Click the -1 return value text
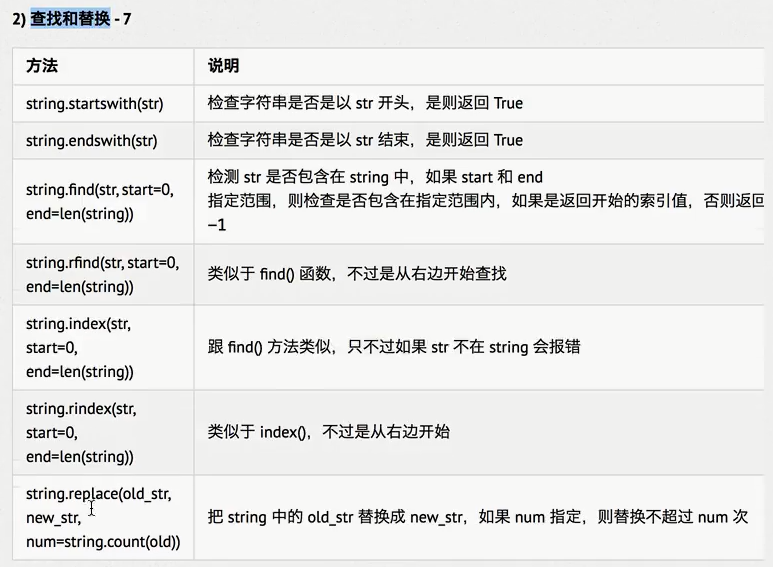This screenshot has height=567, width=773. tap(217, 225)
